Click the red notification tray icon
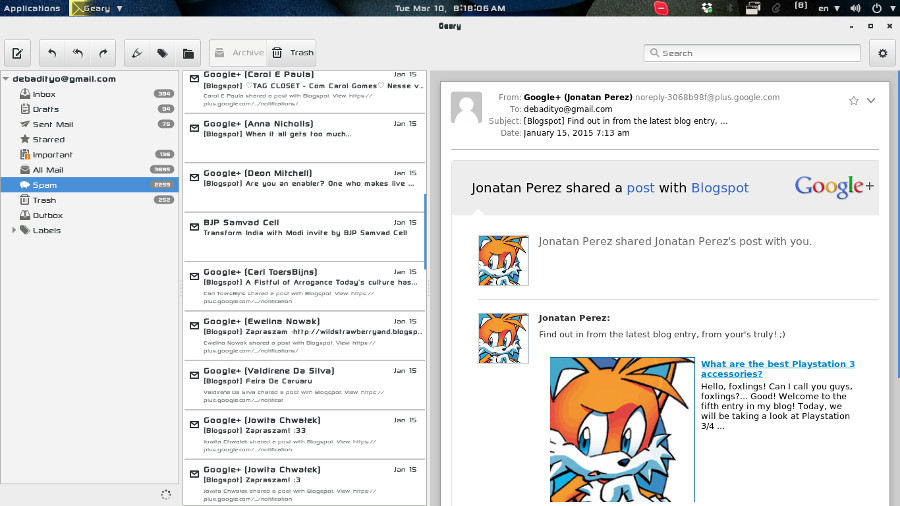The image size is (900, 506). 661,8
